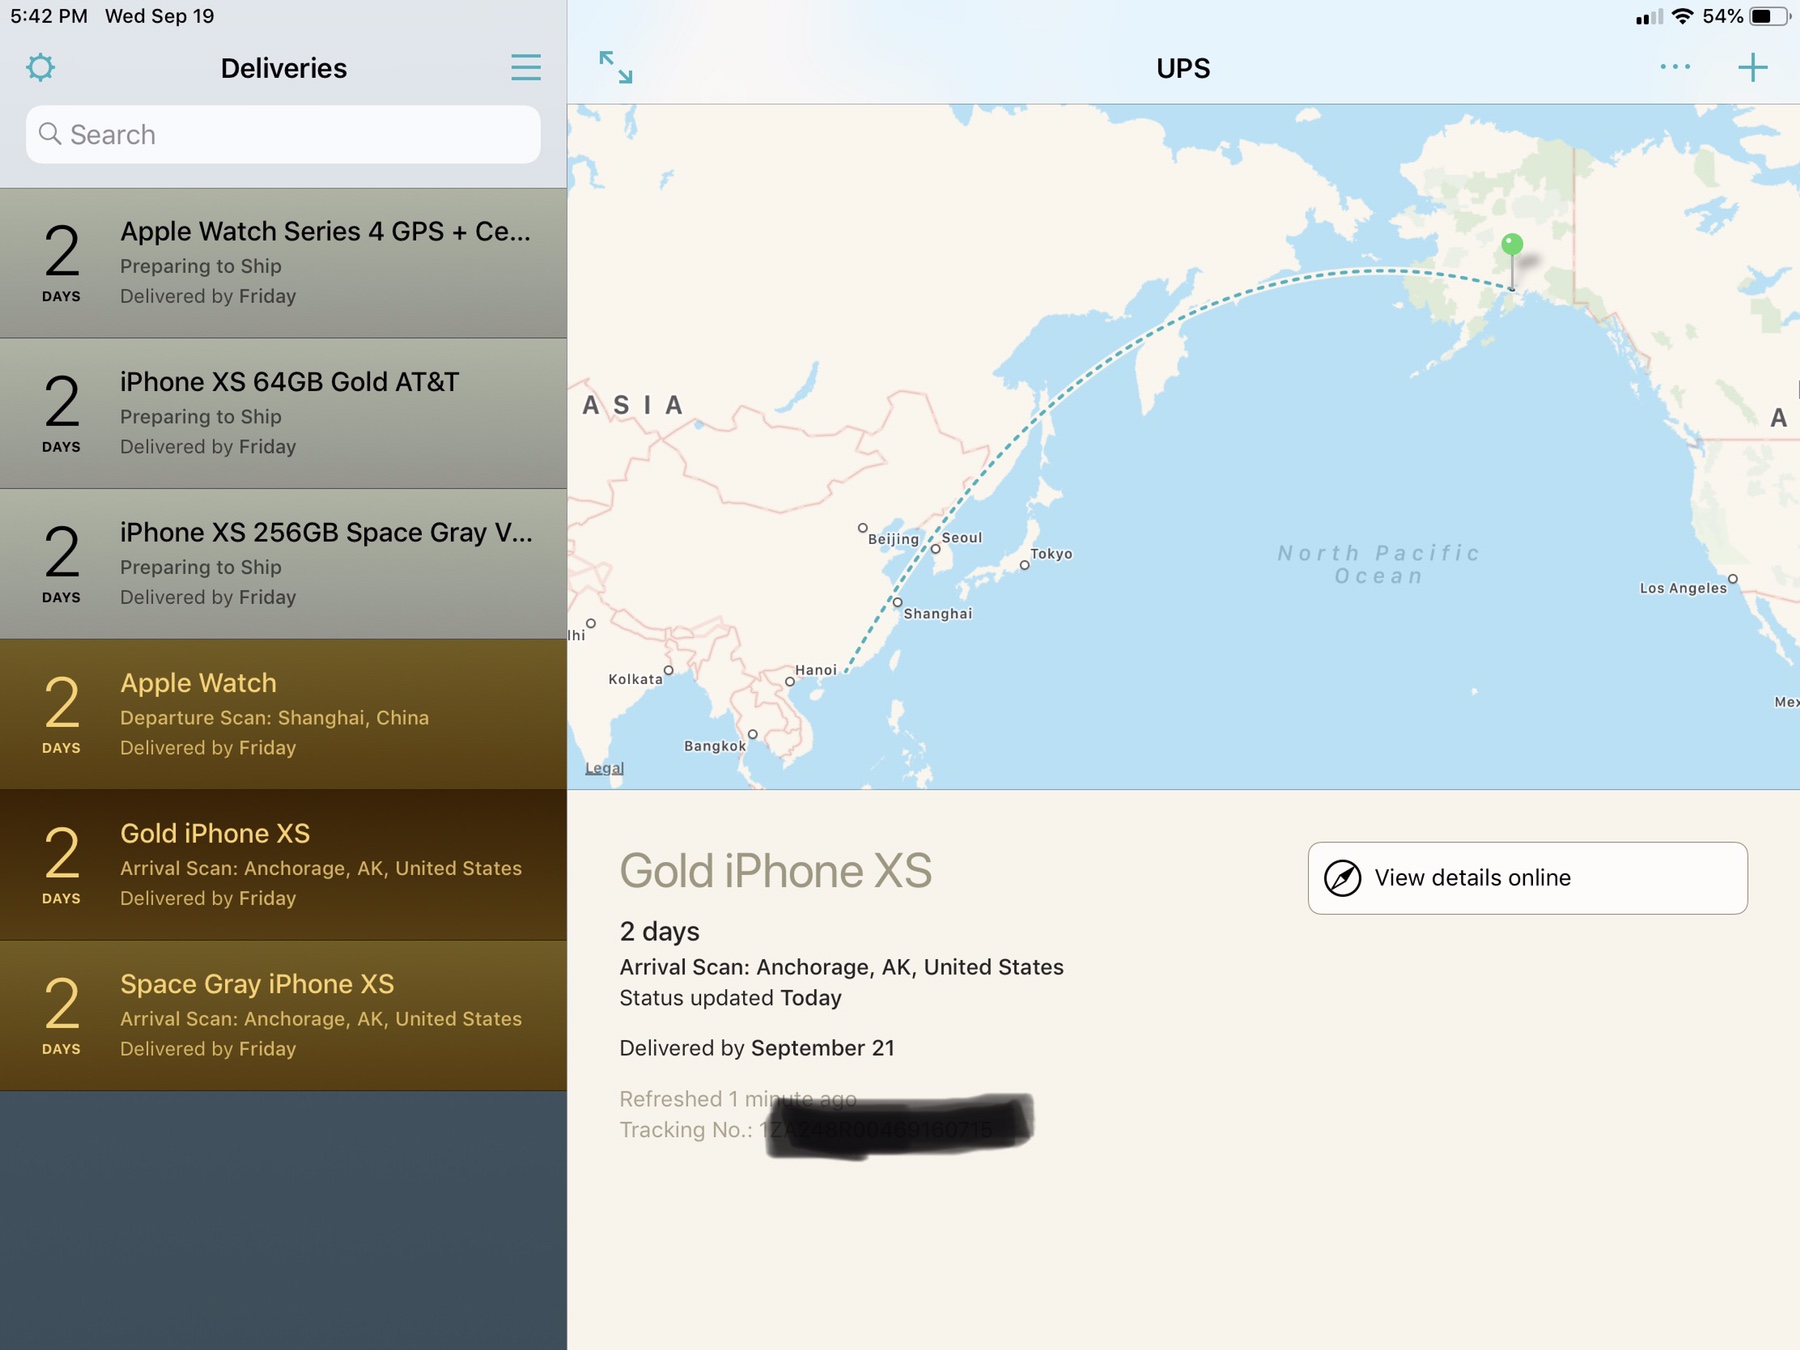Select the Apple Watch Shanghai departure delivery
Image resolution: width=1800 pixels, height=1350 pixels.
click(x=283, y=715)
